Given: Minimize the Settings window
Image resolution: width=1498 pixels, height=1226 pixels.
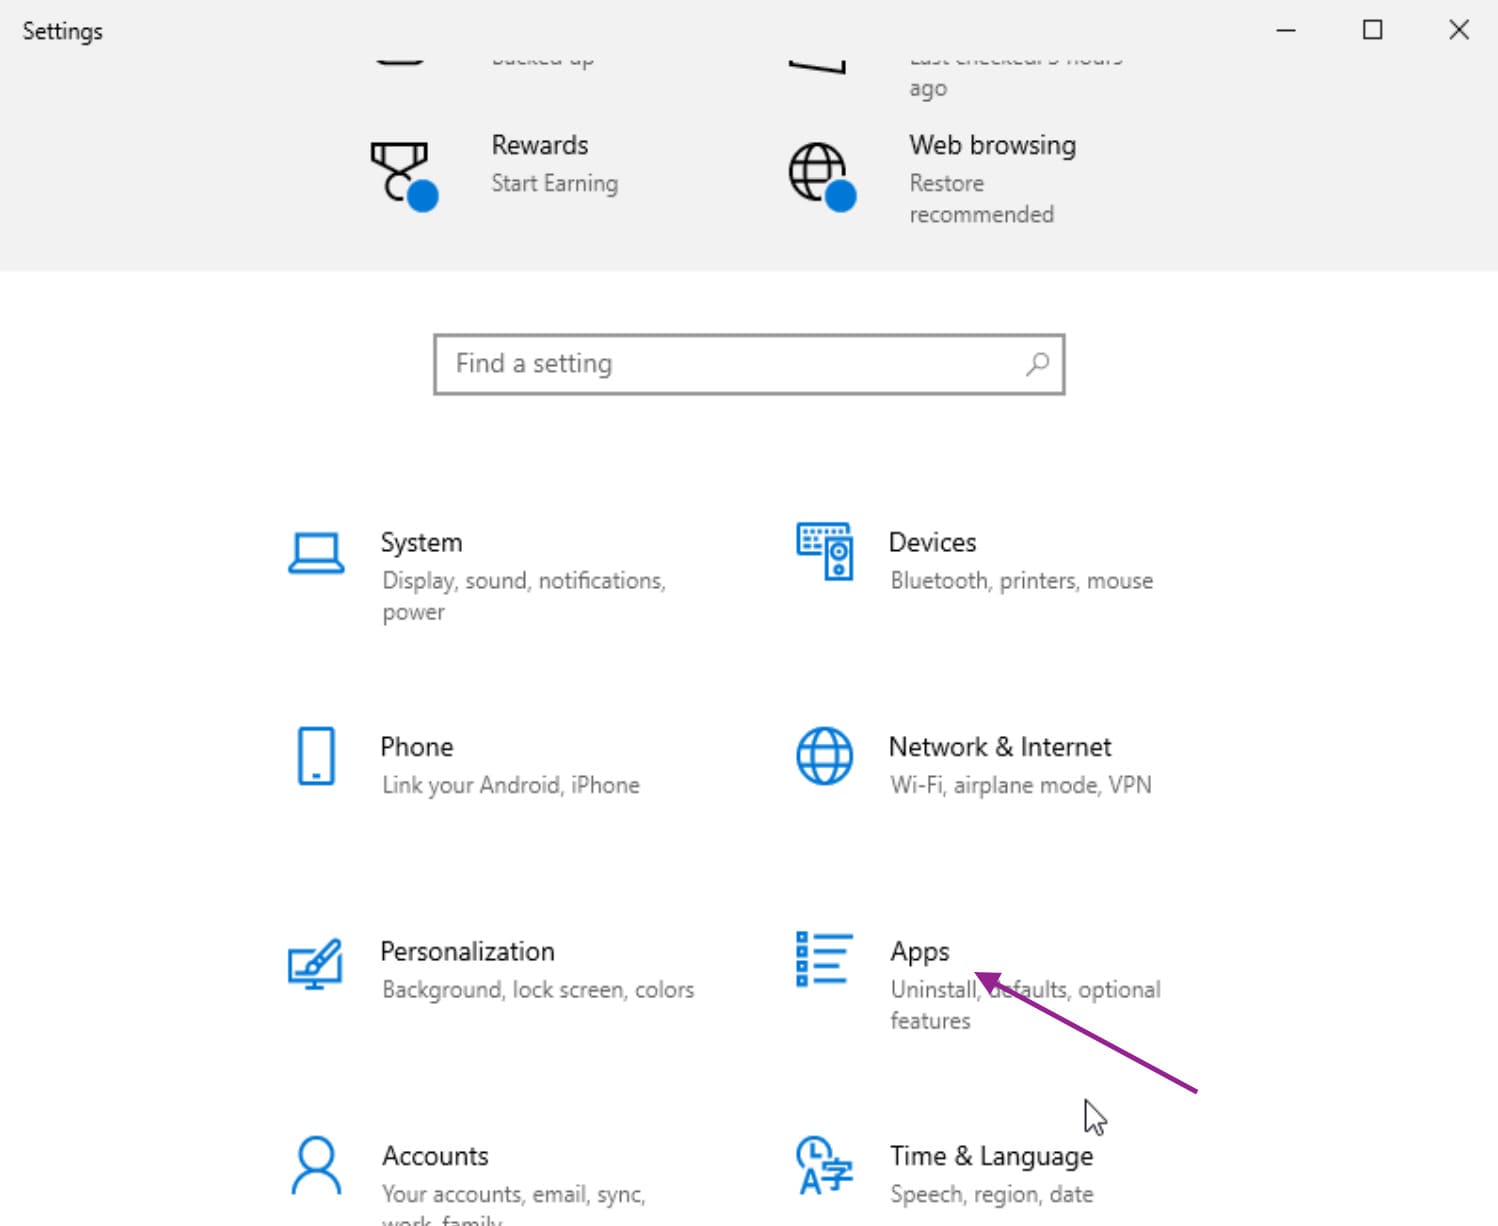Looking at the screenshot, I should 1286,30.
